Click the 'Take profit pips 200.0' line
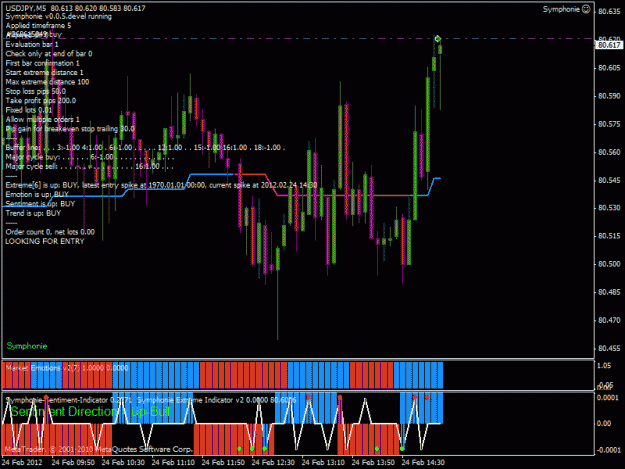The width and height of the screenshot is (625, 469). [41, 101]
